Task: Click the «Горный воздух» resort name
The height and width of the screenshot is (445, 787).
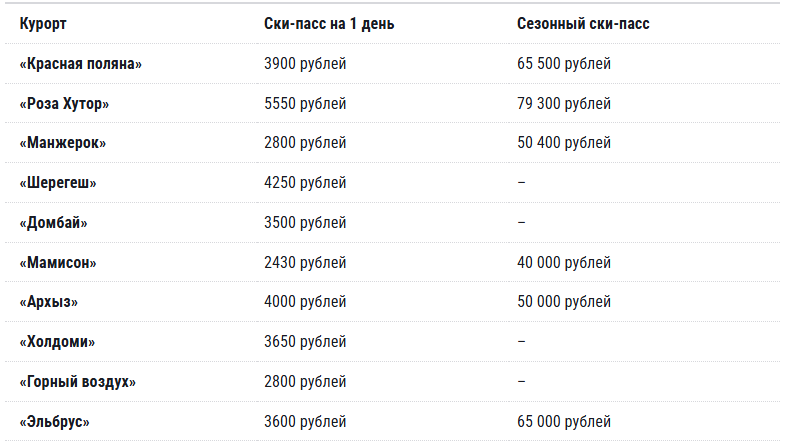Action: click(77, 382)
